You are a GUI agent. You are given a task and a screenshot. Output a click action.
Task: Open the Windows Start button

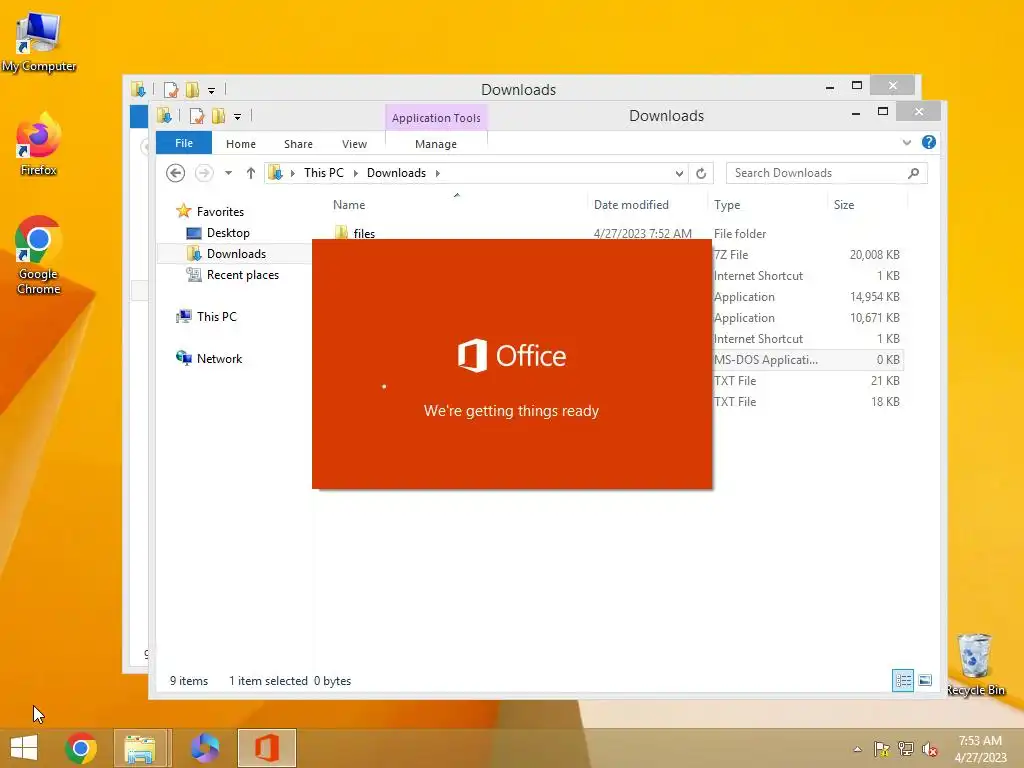click(24, 748)
